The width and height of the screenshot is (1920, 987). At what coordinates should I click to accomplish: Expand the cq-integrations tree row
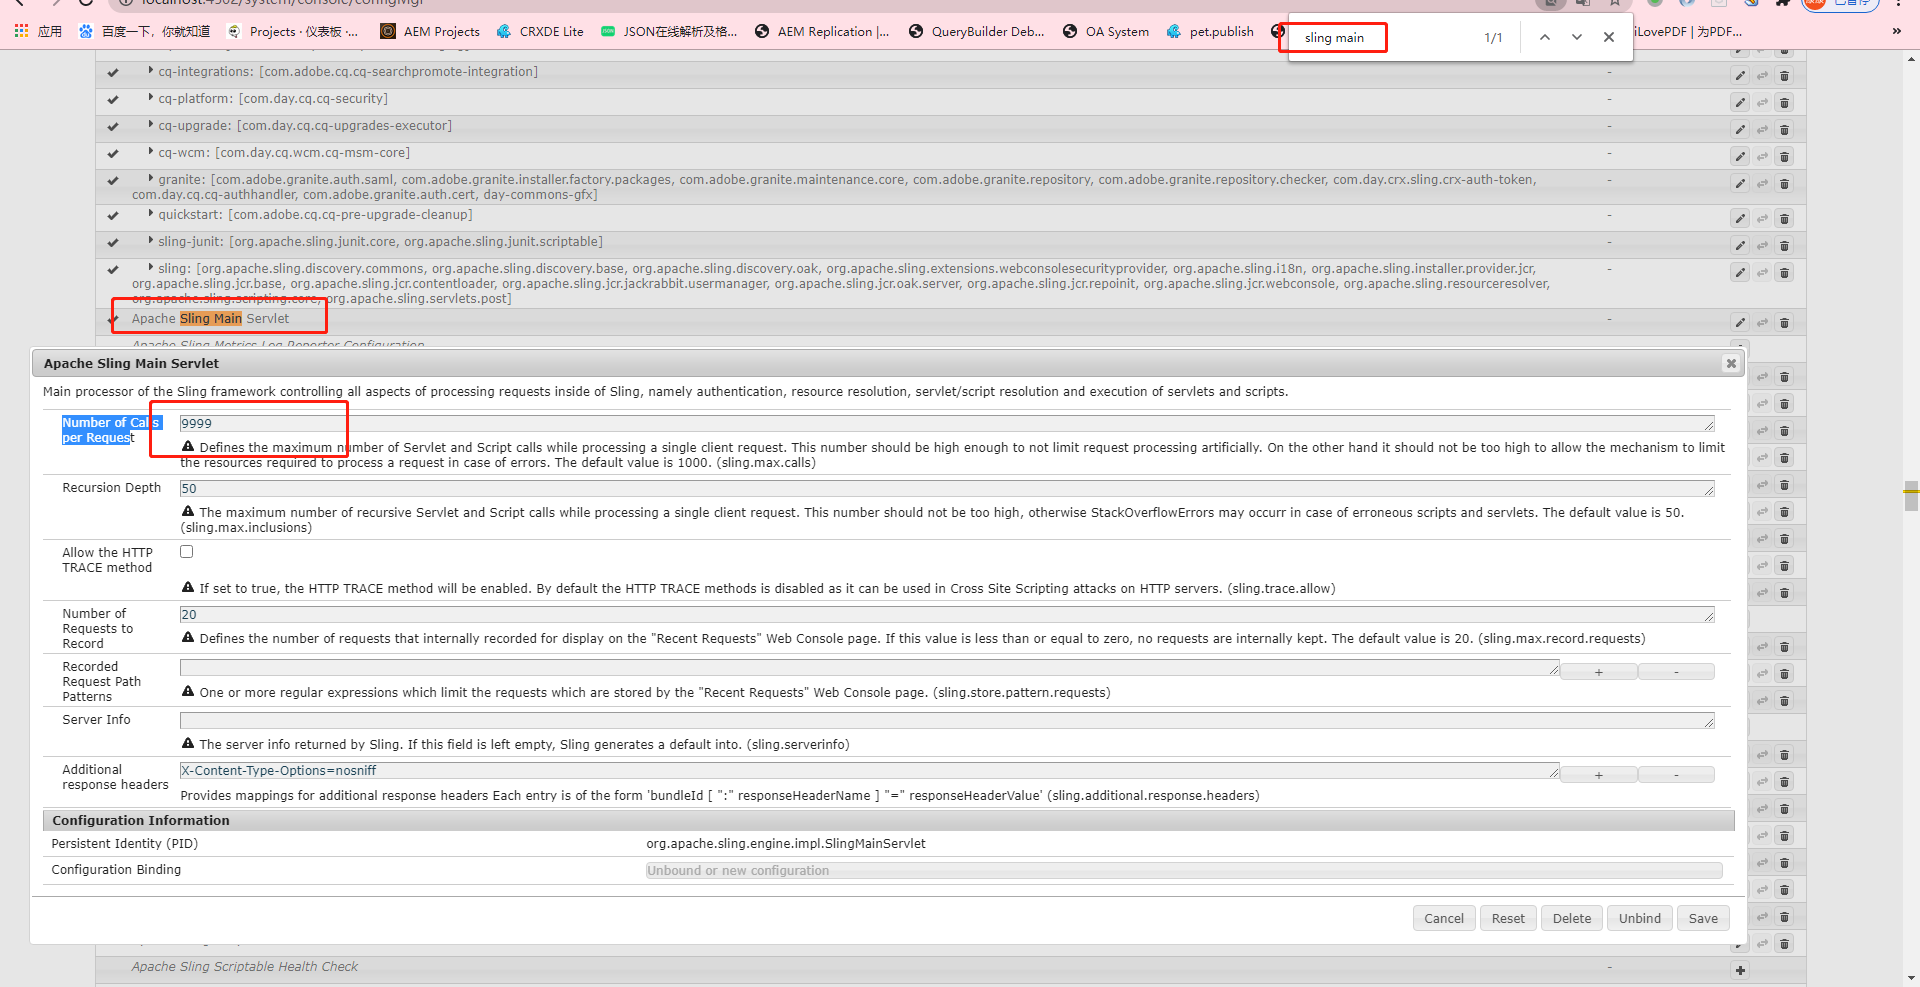(151, 70)
